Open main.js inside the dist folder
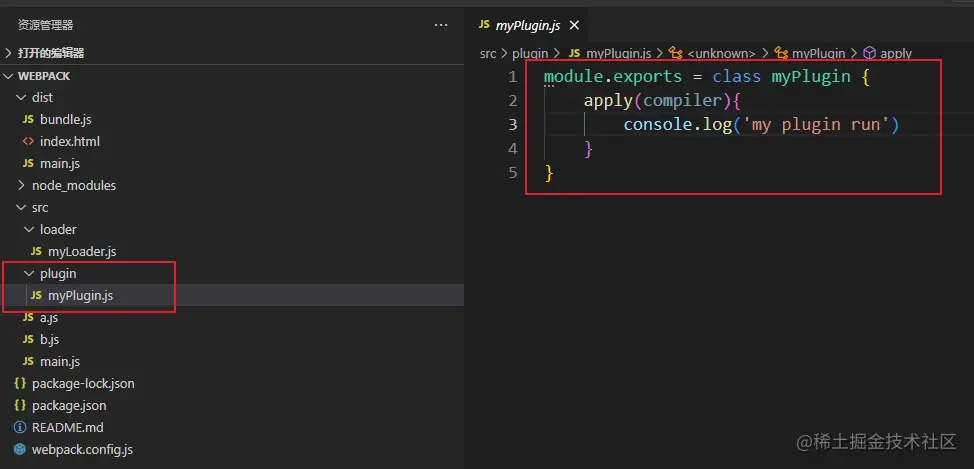 click(232, 163)
